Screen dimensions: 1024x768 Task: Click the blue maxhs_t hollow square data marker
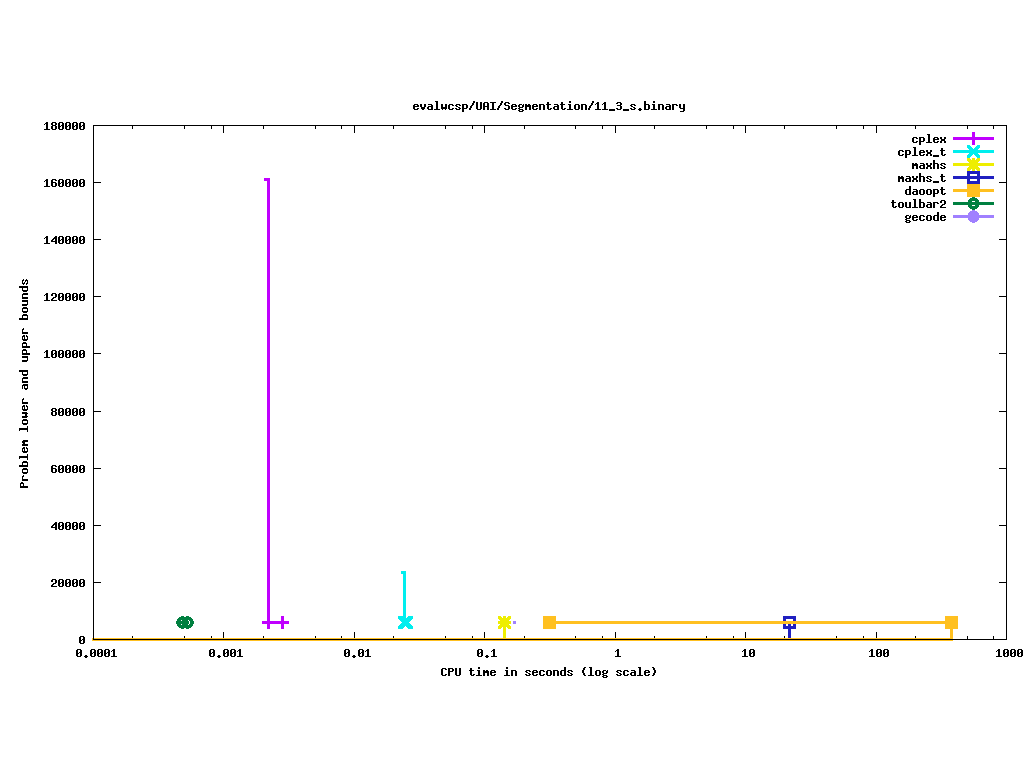(789, 622)
